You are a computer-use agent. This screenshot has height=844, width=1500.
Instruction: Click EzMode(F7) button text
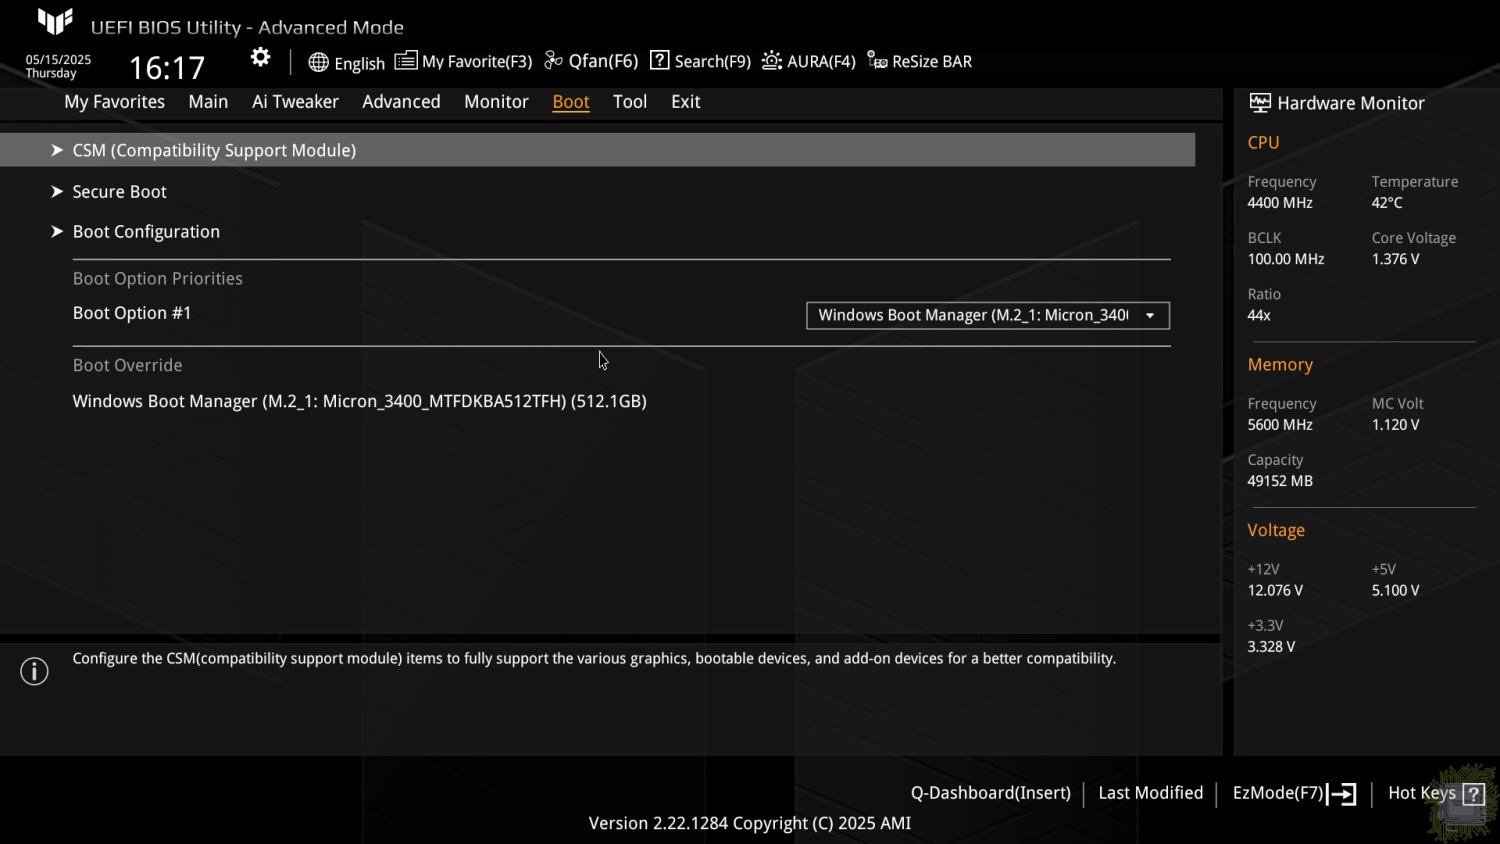click(x=1278, y=793)
